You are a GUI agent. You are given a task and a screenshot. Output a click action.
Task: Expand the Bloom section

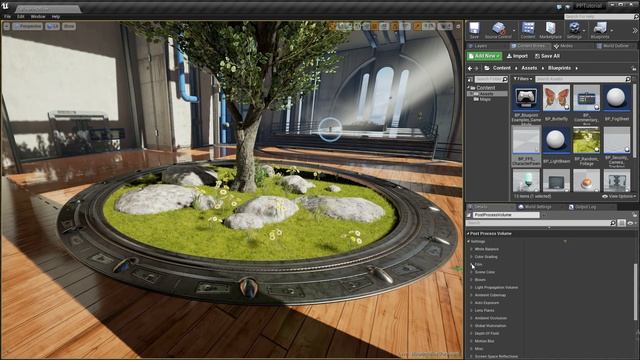[471, 280]
